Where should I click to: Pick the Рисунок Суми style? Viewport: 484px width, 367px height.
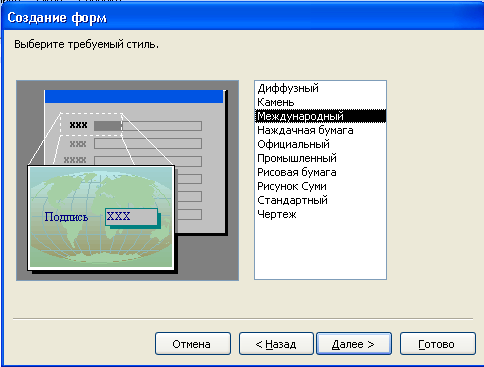pyautogui.click(x=320, y=186)
